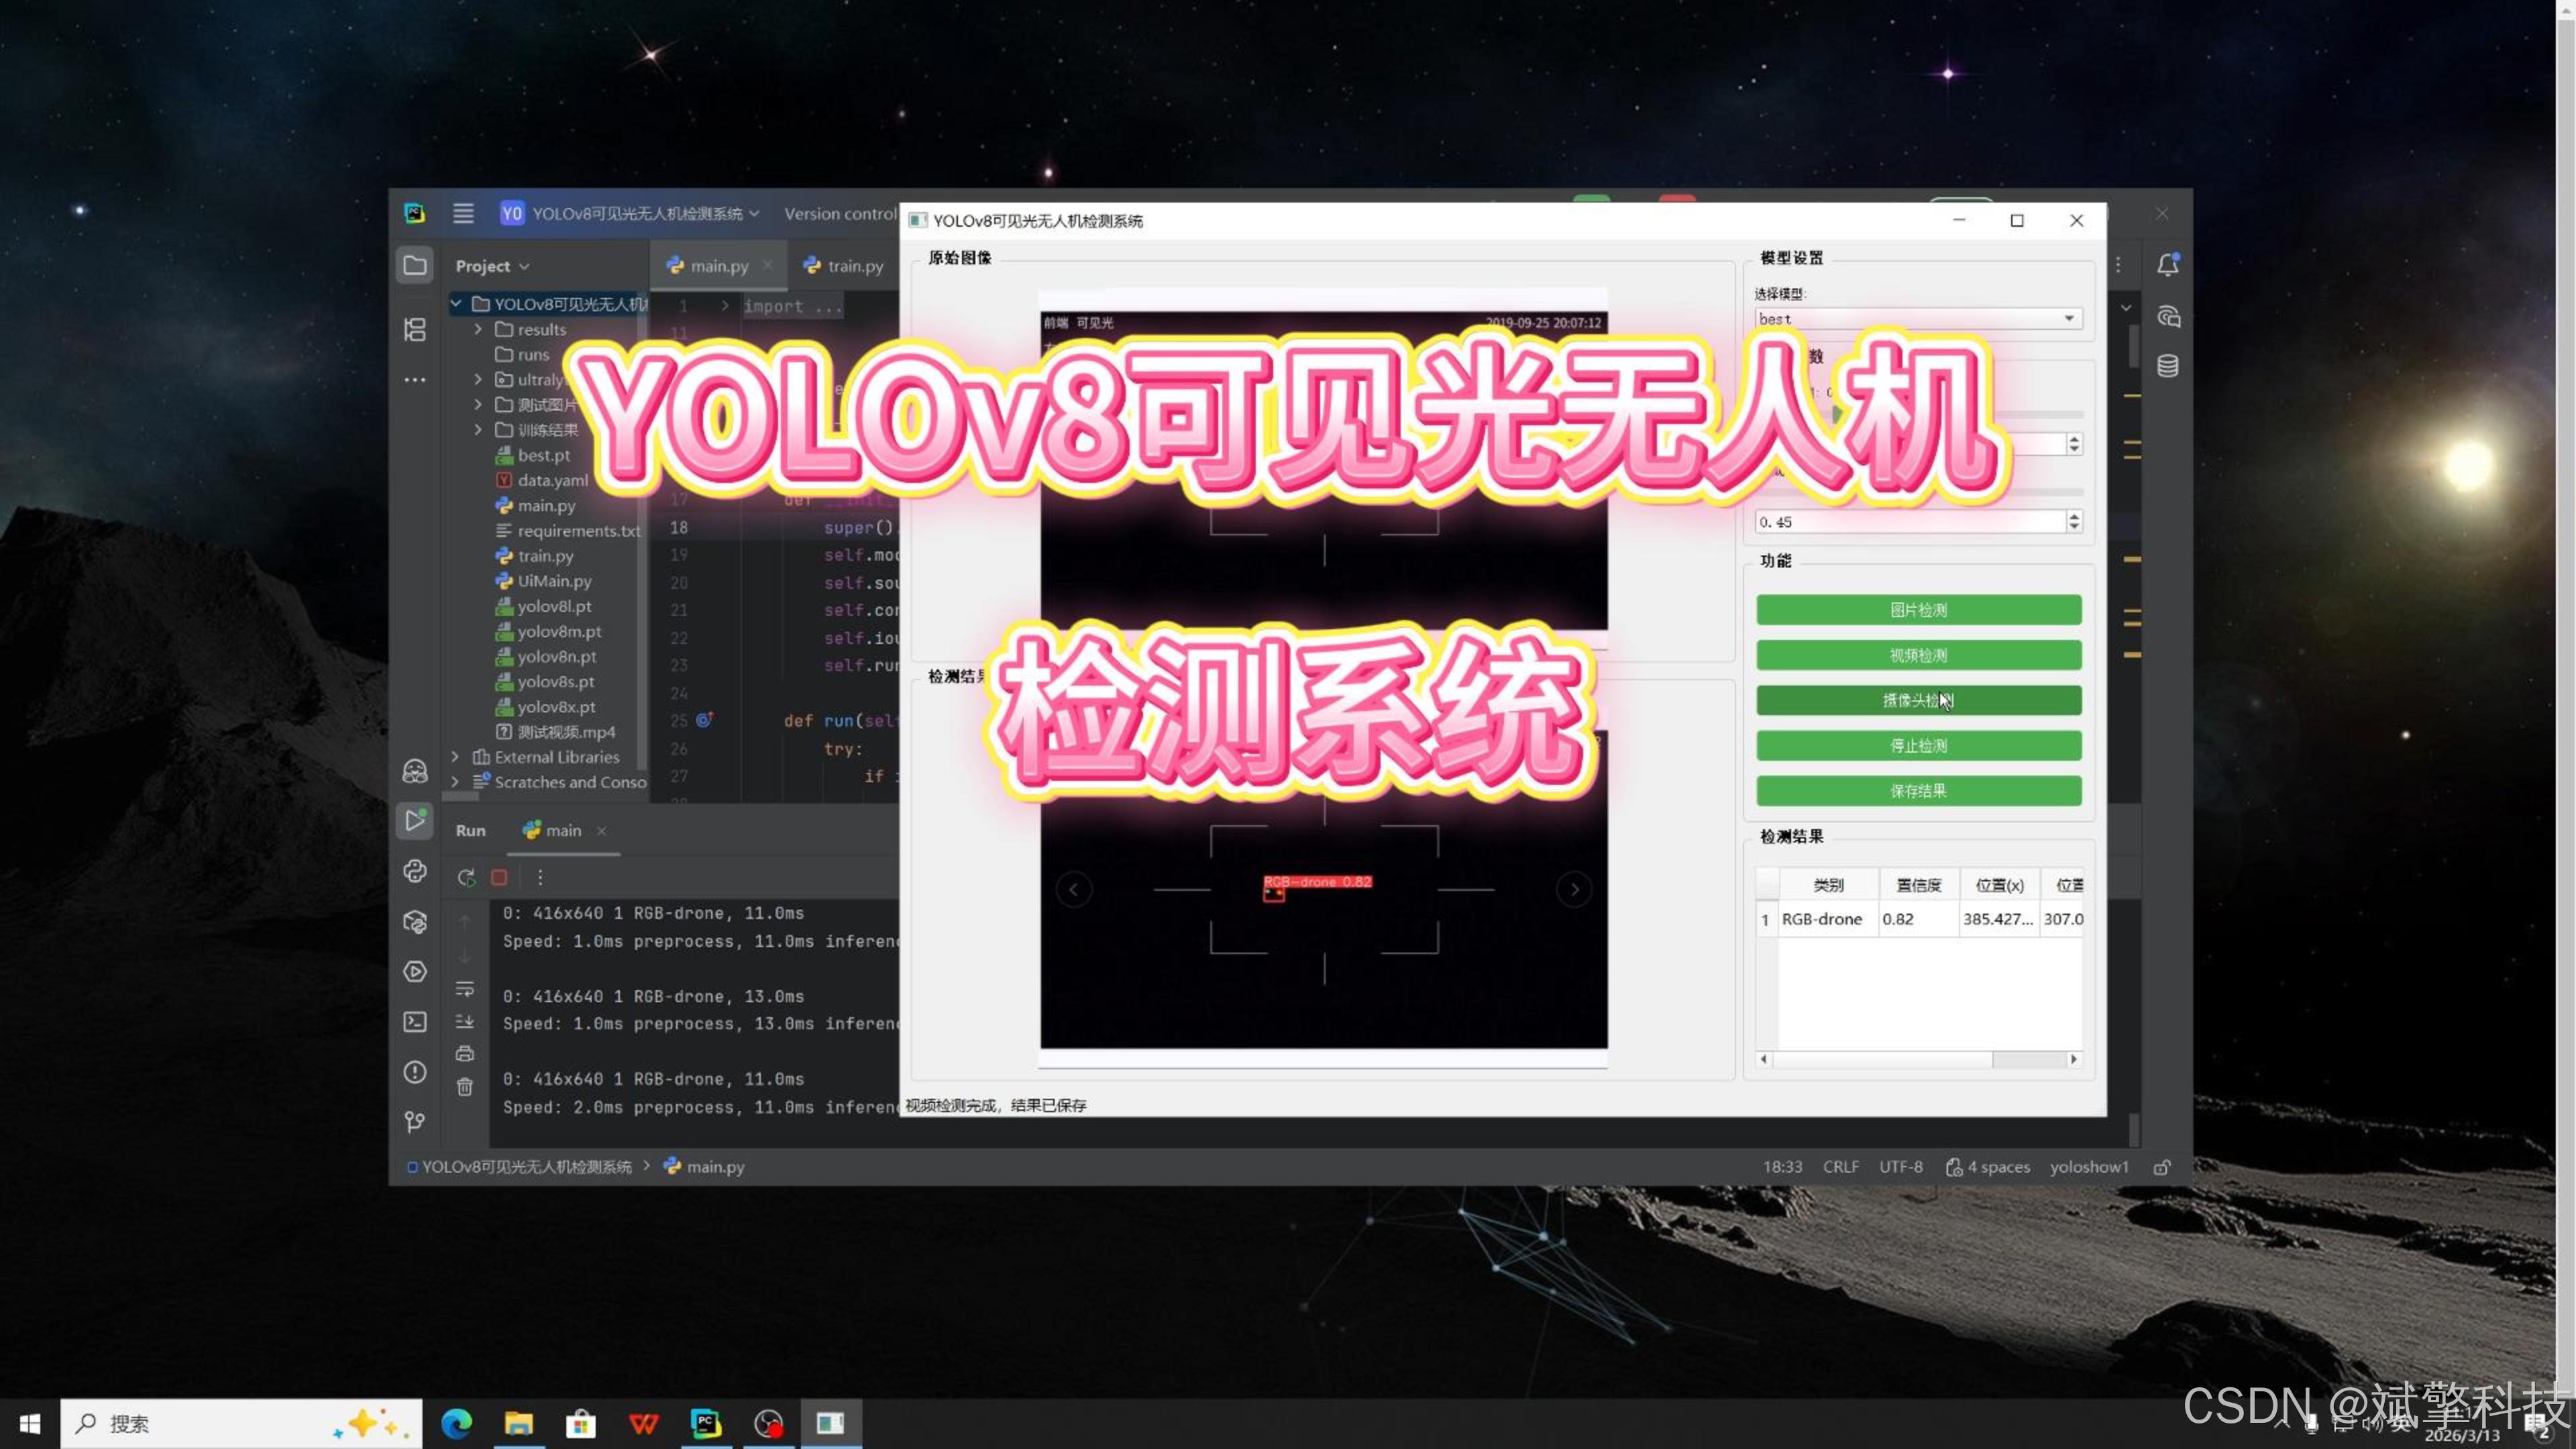The width and height of the screenshot is (2576, 1449).
Task: Click the trash Clear console icon
Action: pos(465,1086)
